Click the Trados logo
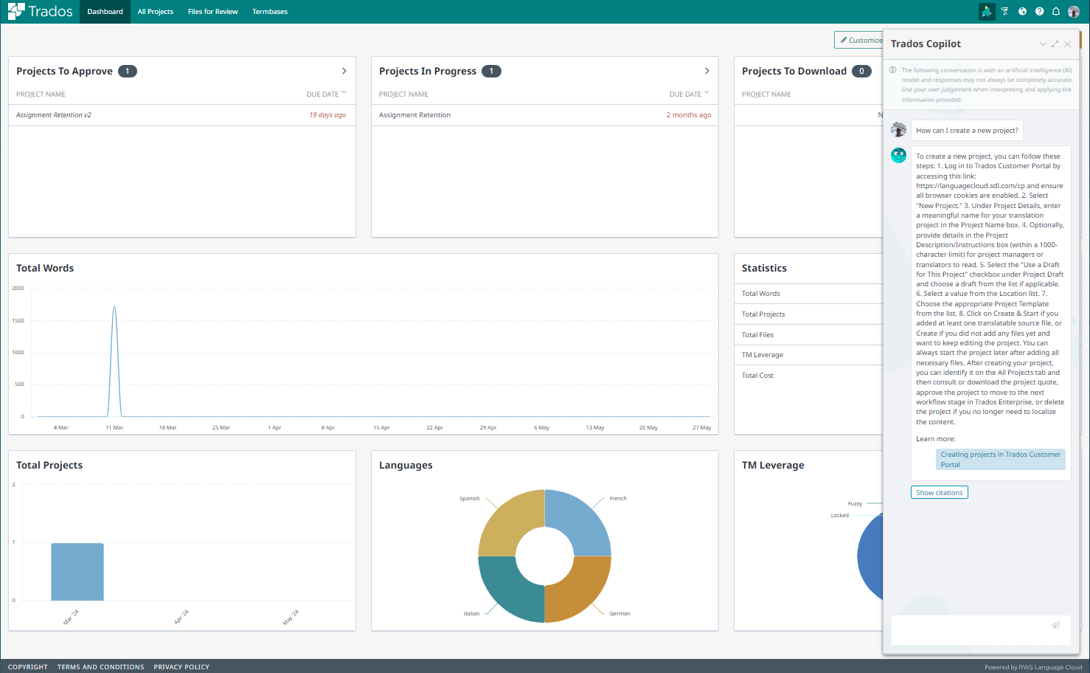The image size is (1090, 673). [41, 12]
